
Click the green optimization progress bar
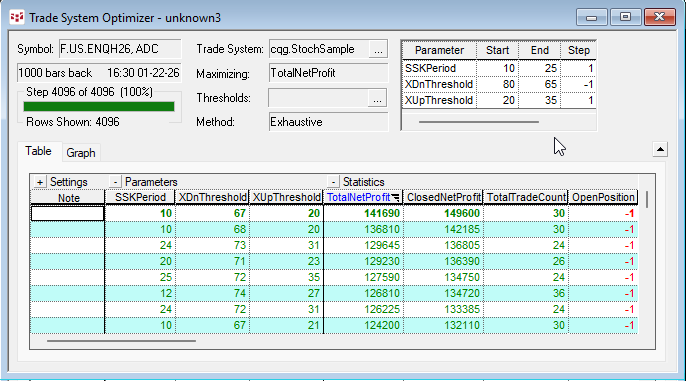tap(99, 106)
